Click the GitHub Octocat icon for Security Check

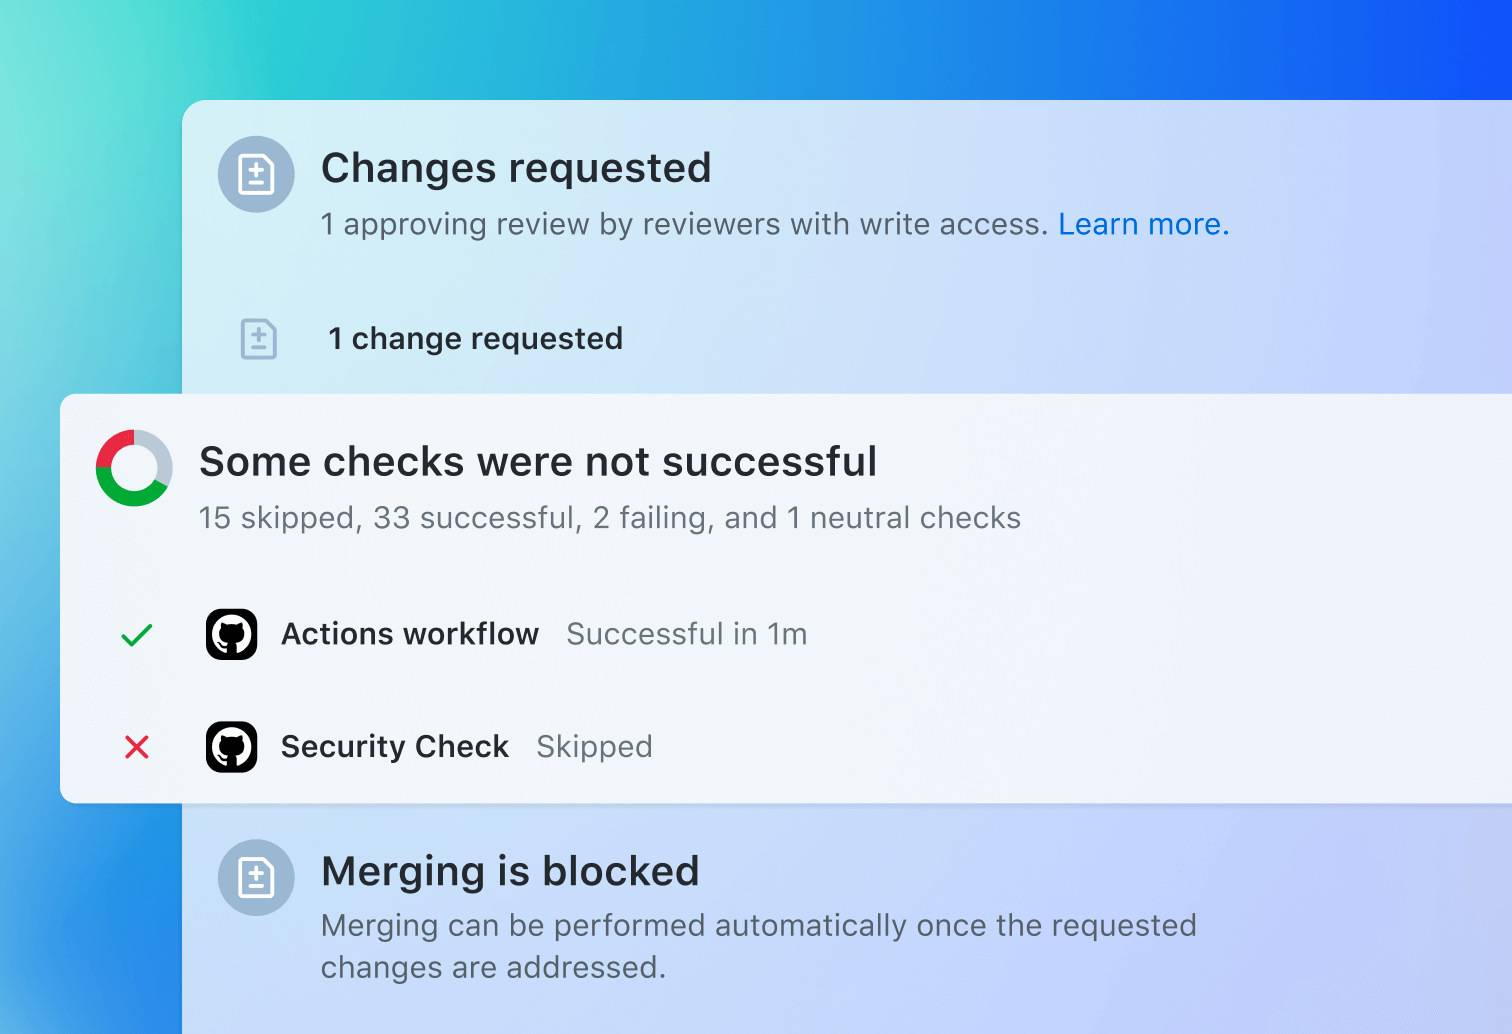[231, 747]
